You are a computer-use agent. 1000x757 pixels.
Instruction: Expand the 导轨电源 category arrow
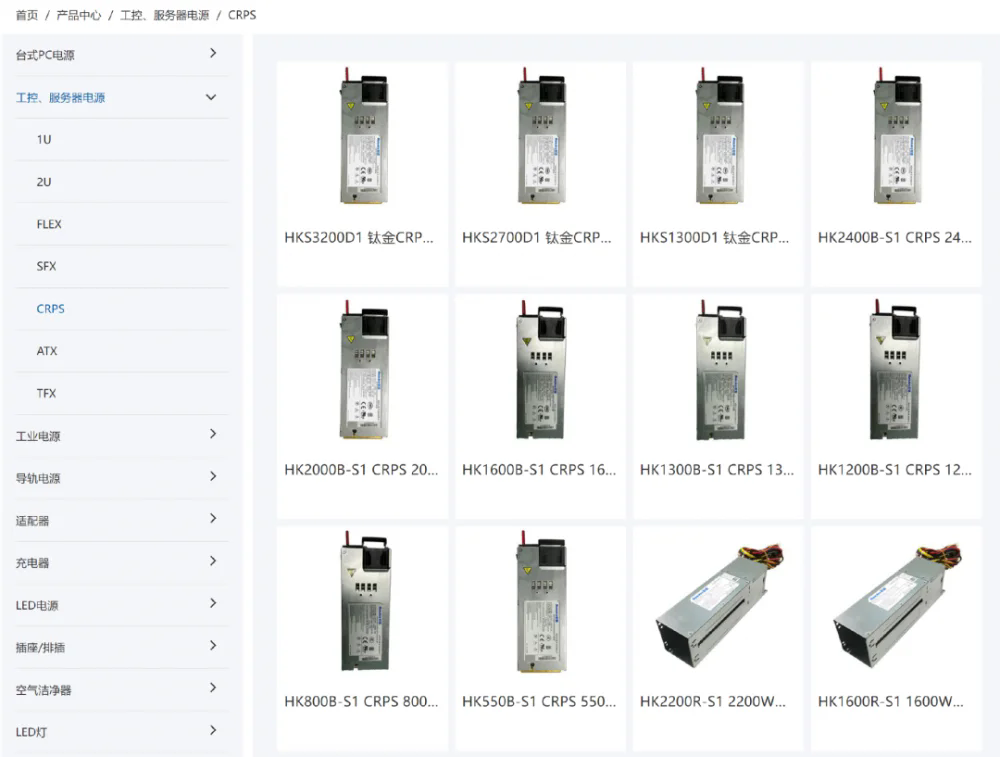213,476
